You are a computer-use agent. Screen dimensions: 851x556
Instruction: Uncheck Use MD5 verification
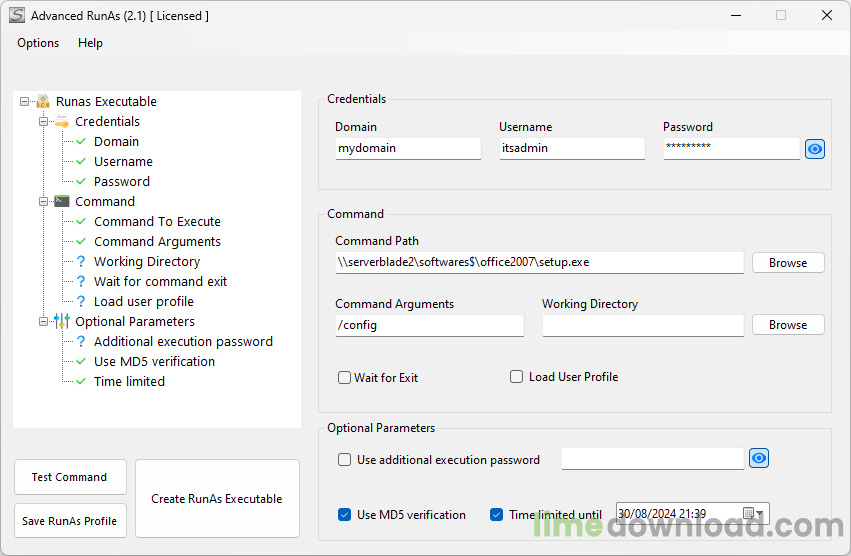tap(345, 515)
